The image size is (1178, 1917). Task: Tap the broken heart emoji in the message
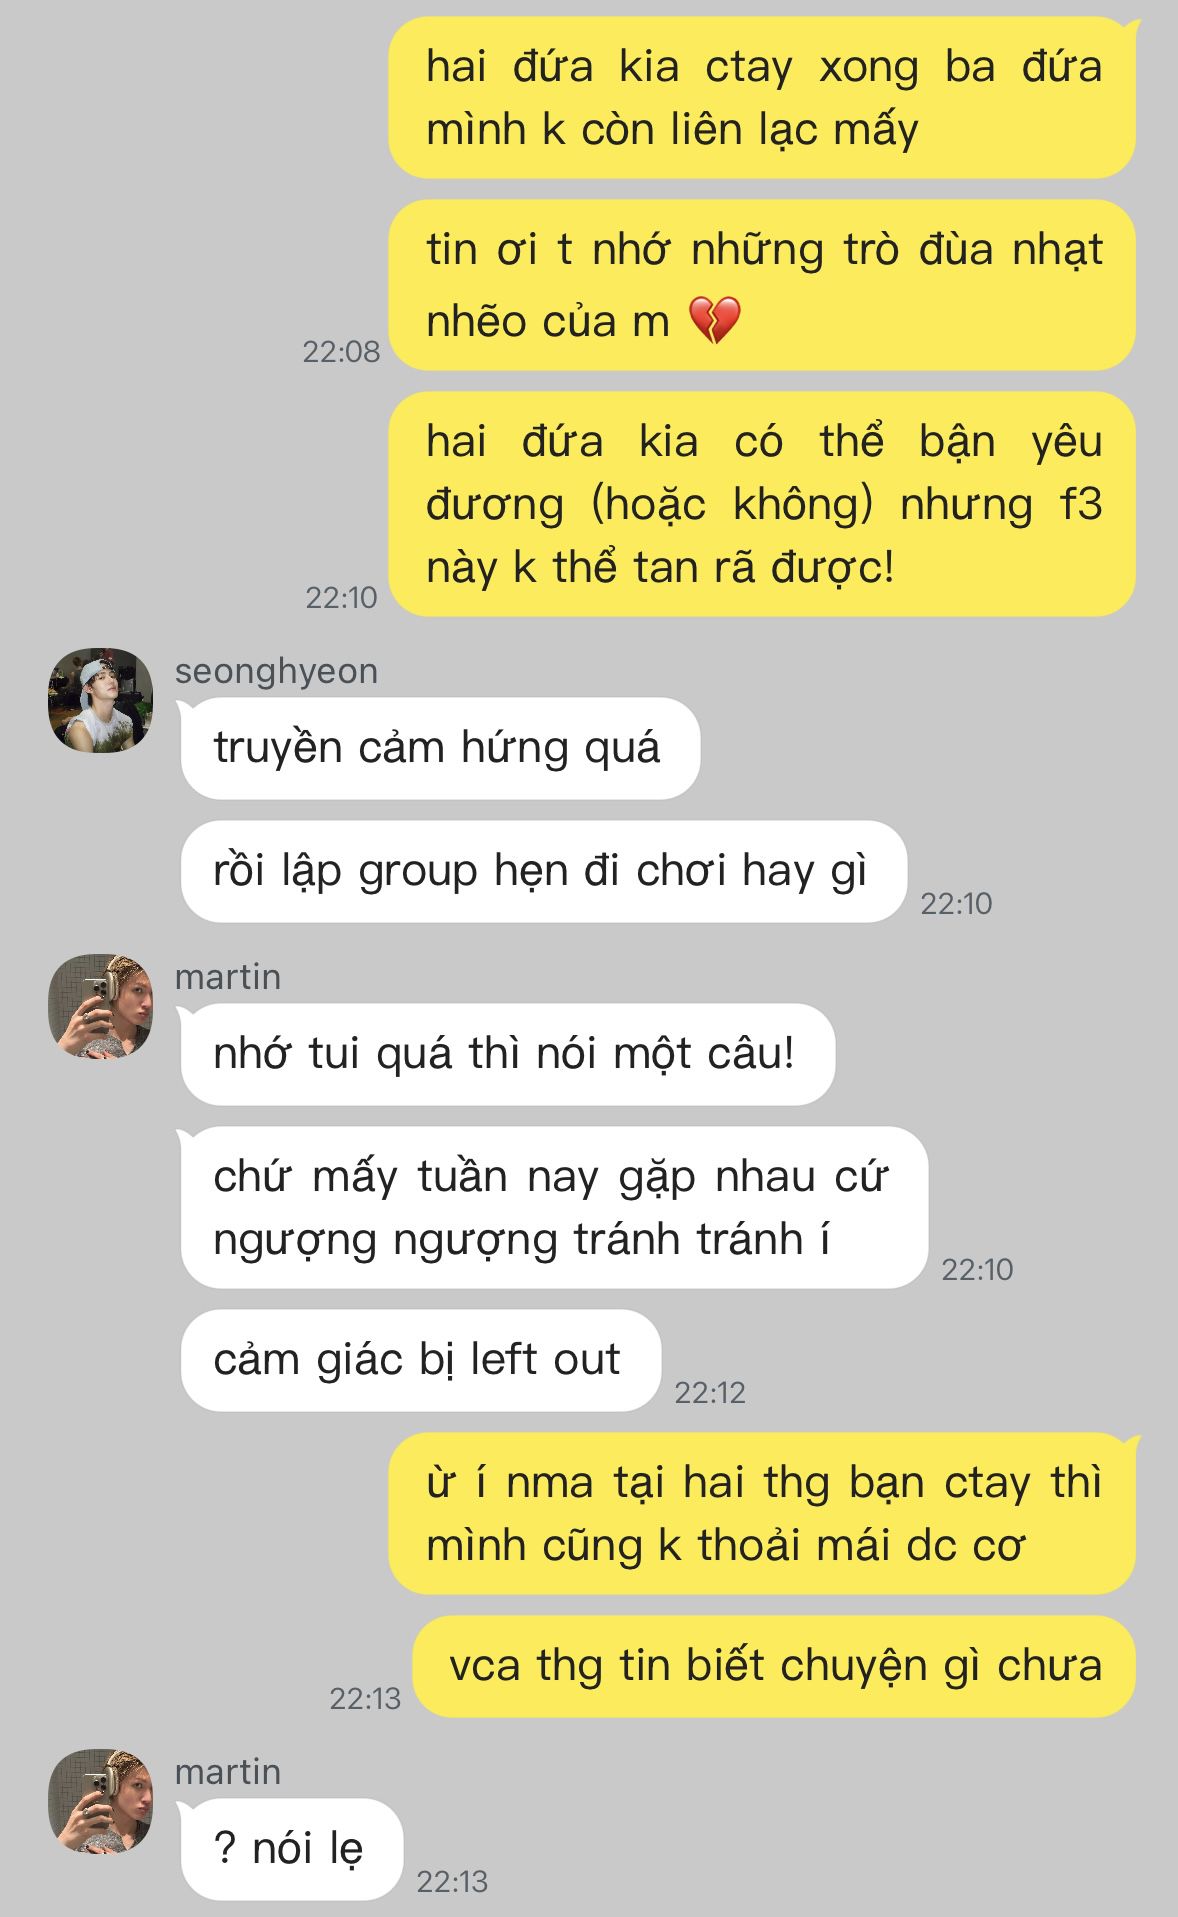pyautogui.click(x=715, y=321)
